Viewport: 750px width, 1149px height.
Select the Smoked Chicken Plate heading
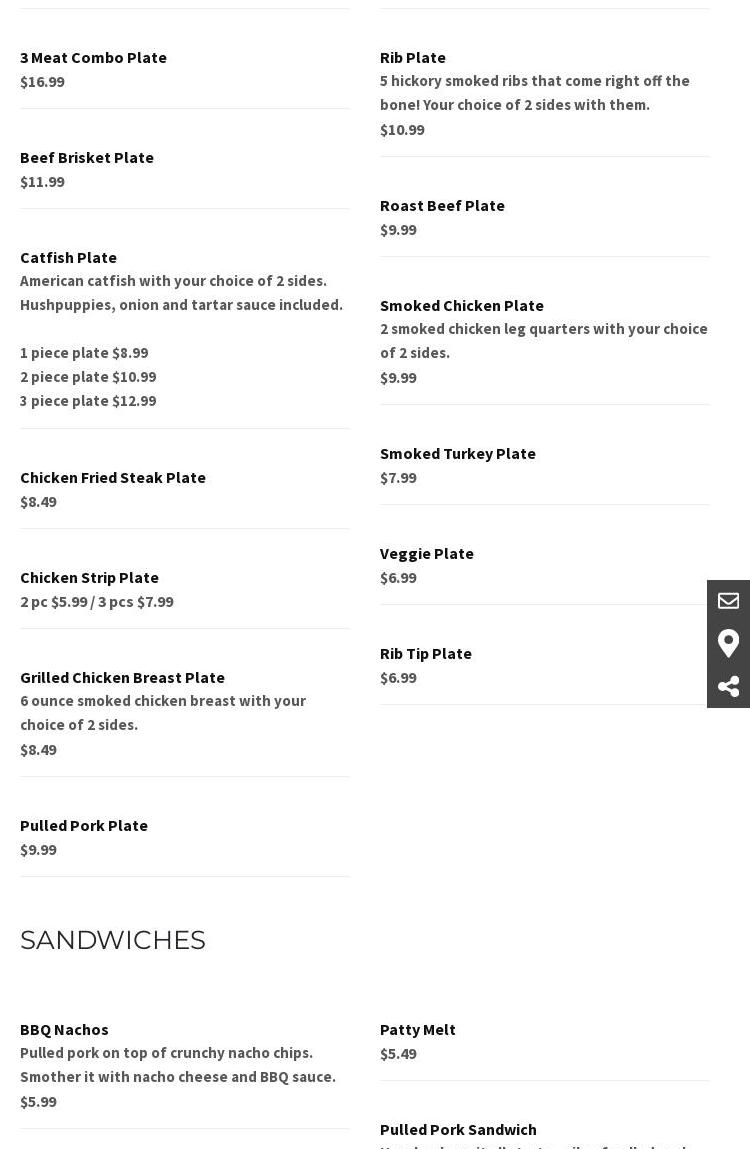(x=462, y=305)
